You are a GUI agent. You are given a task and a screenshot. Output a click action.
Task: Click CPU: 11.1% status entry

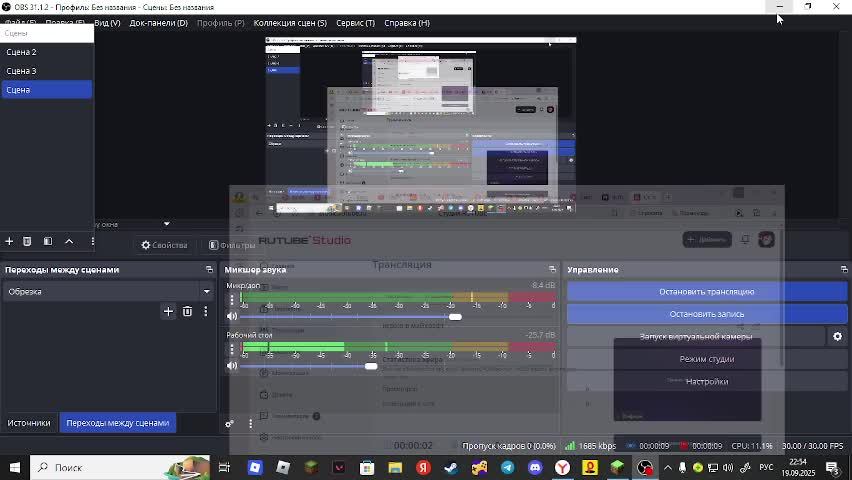752,446
